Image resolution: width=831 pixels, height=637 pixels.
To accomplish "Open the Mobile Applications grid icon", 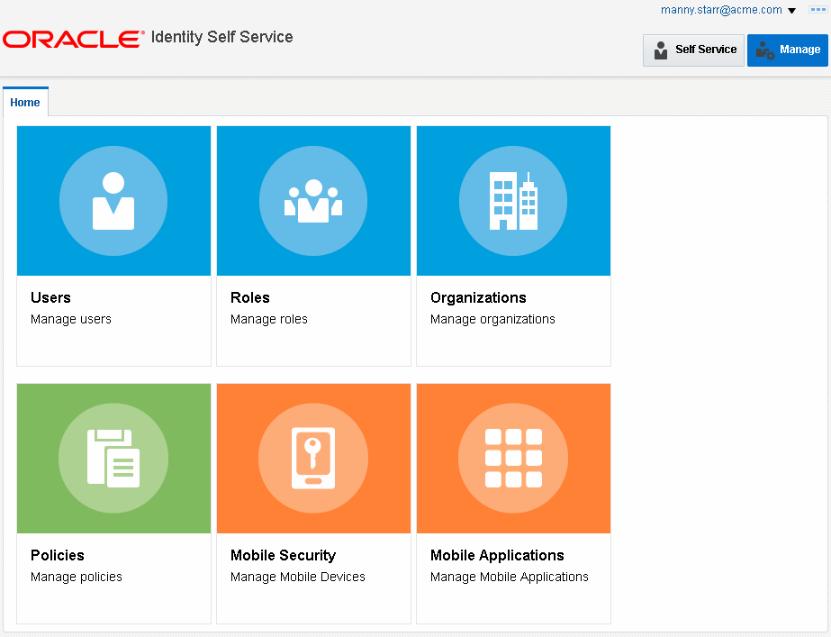I will click(x=513, y=458).
